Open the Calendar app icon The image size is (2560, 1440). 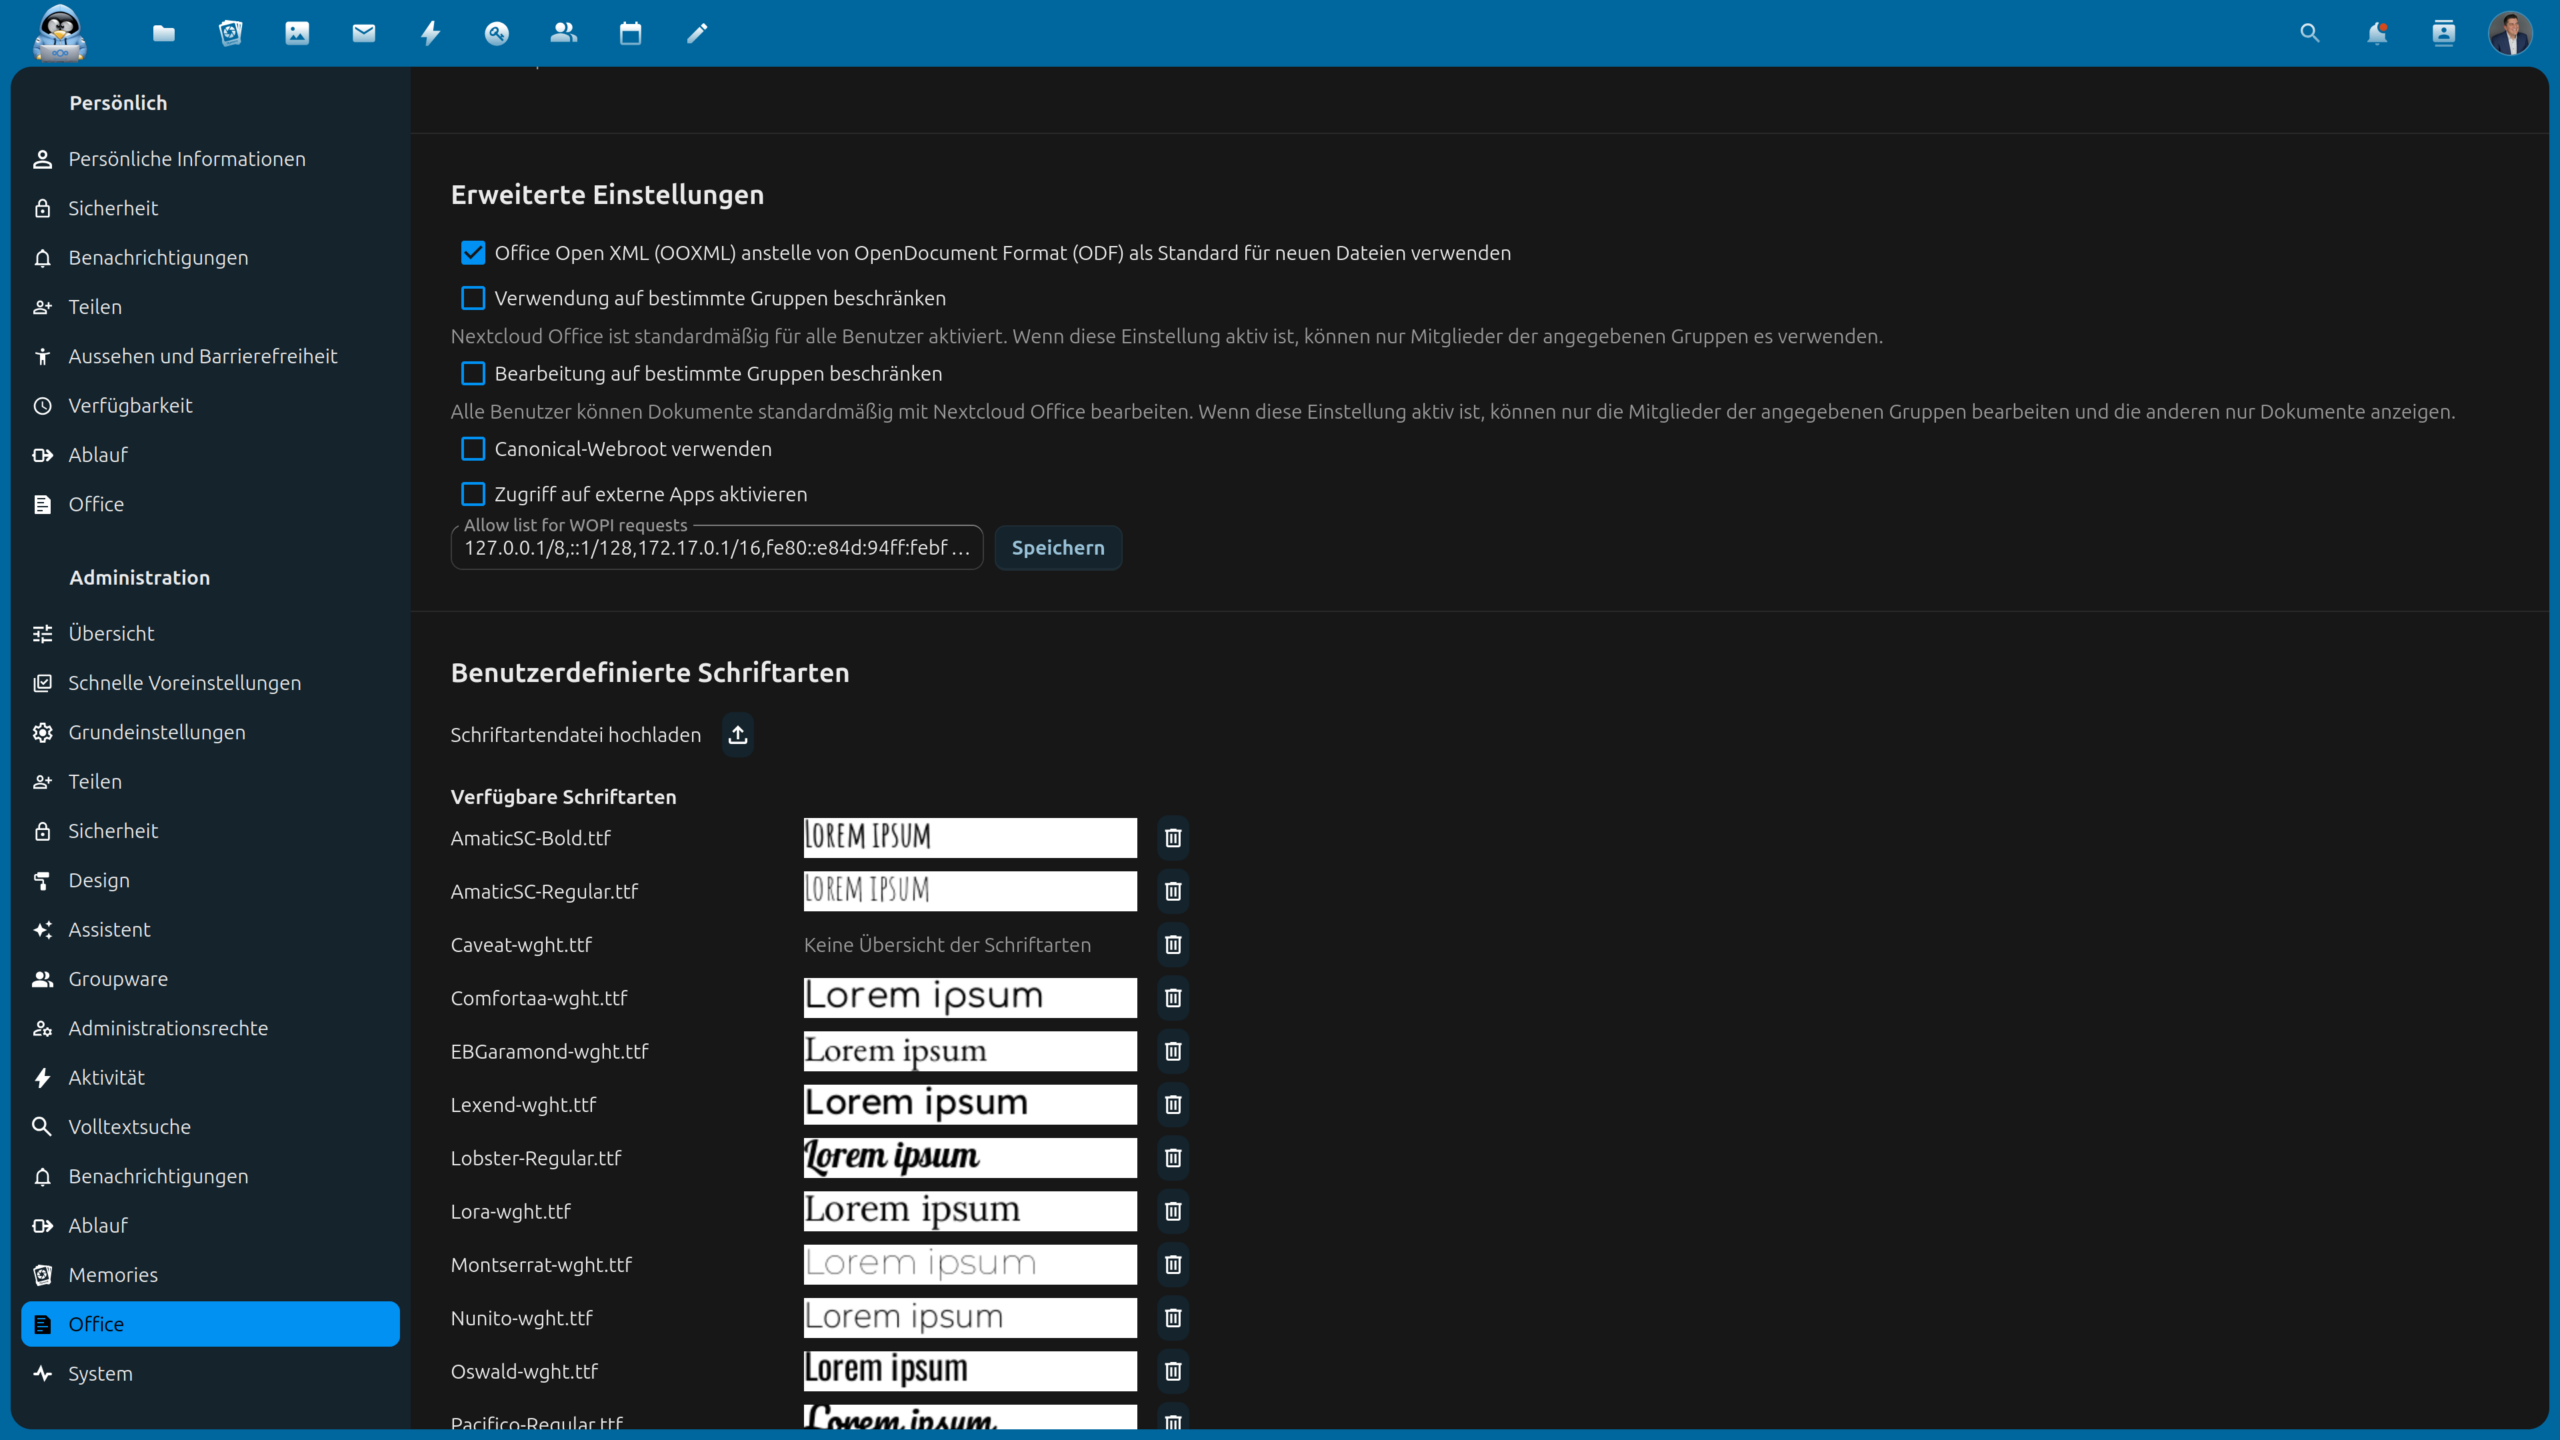point(630,33)
